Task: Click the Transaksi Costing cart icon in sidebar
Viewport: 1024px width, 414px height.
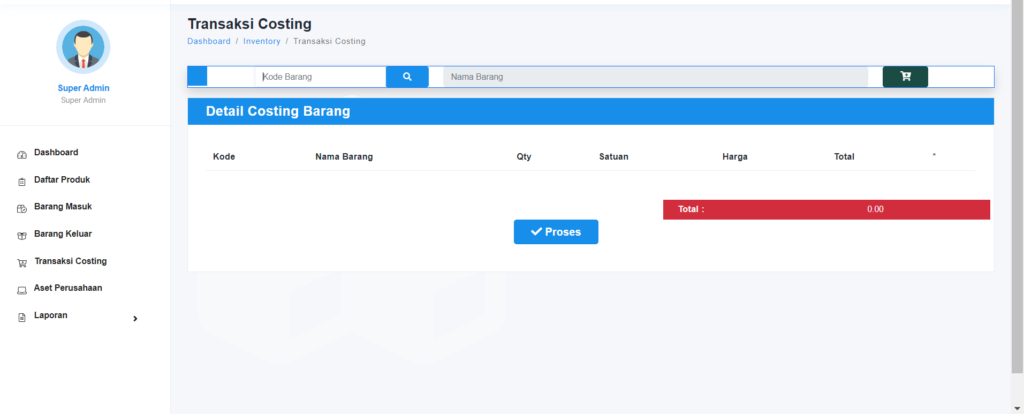Action: [x=22, y=263]
